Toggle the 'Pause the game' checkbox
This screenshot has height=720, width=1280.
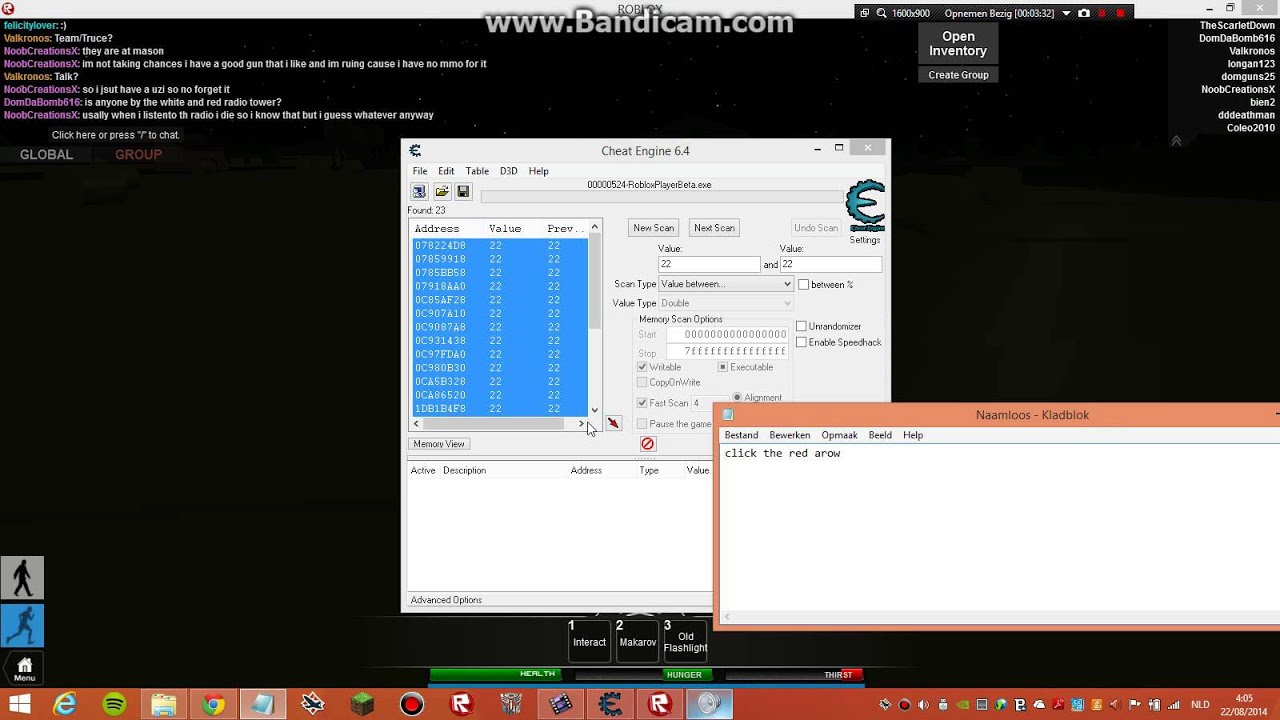[x=642, y=424]
